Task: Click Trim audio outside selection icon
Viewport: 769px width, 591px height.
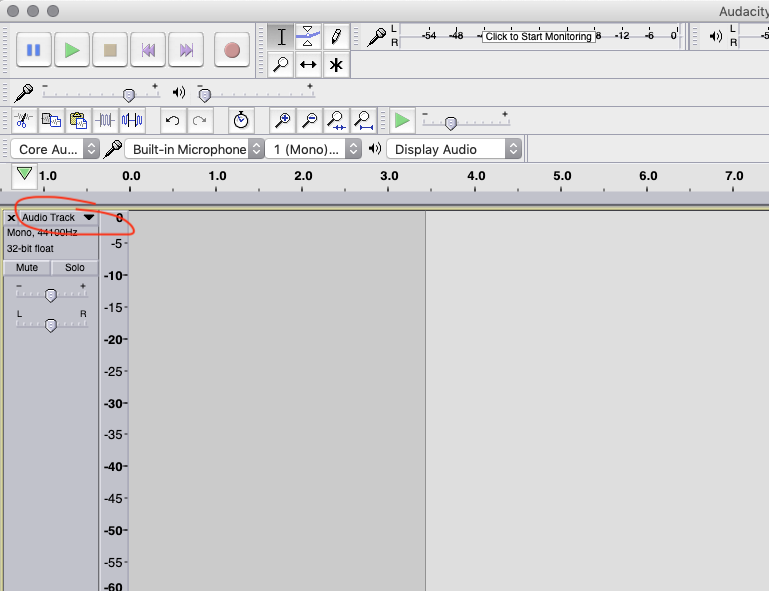Action: (x=105, y=120)
